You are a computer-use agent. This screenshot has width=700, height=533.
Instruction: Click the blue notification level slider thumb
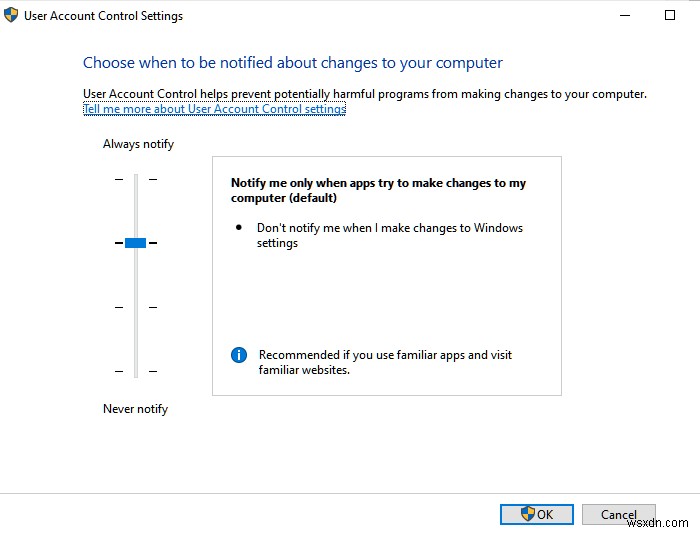[135, 243]
